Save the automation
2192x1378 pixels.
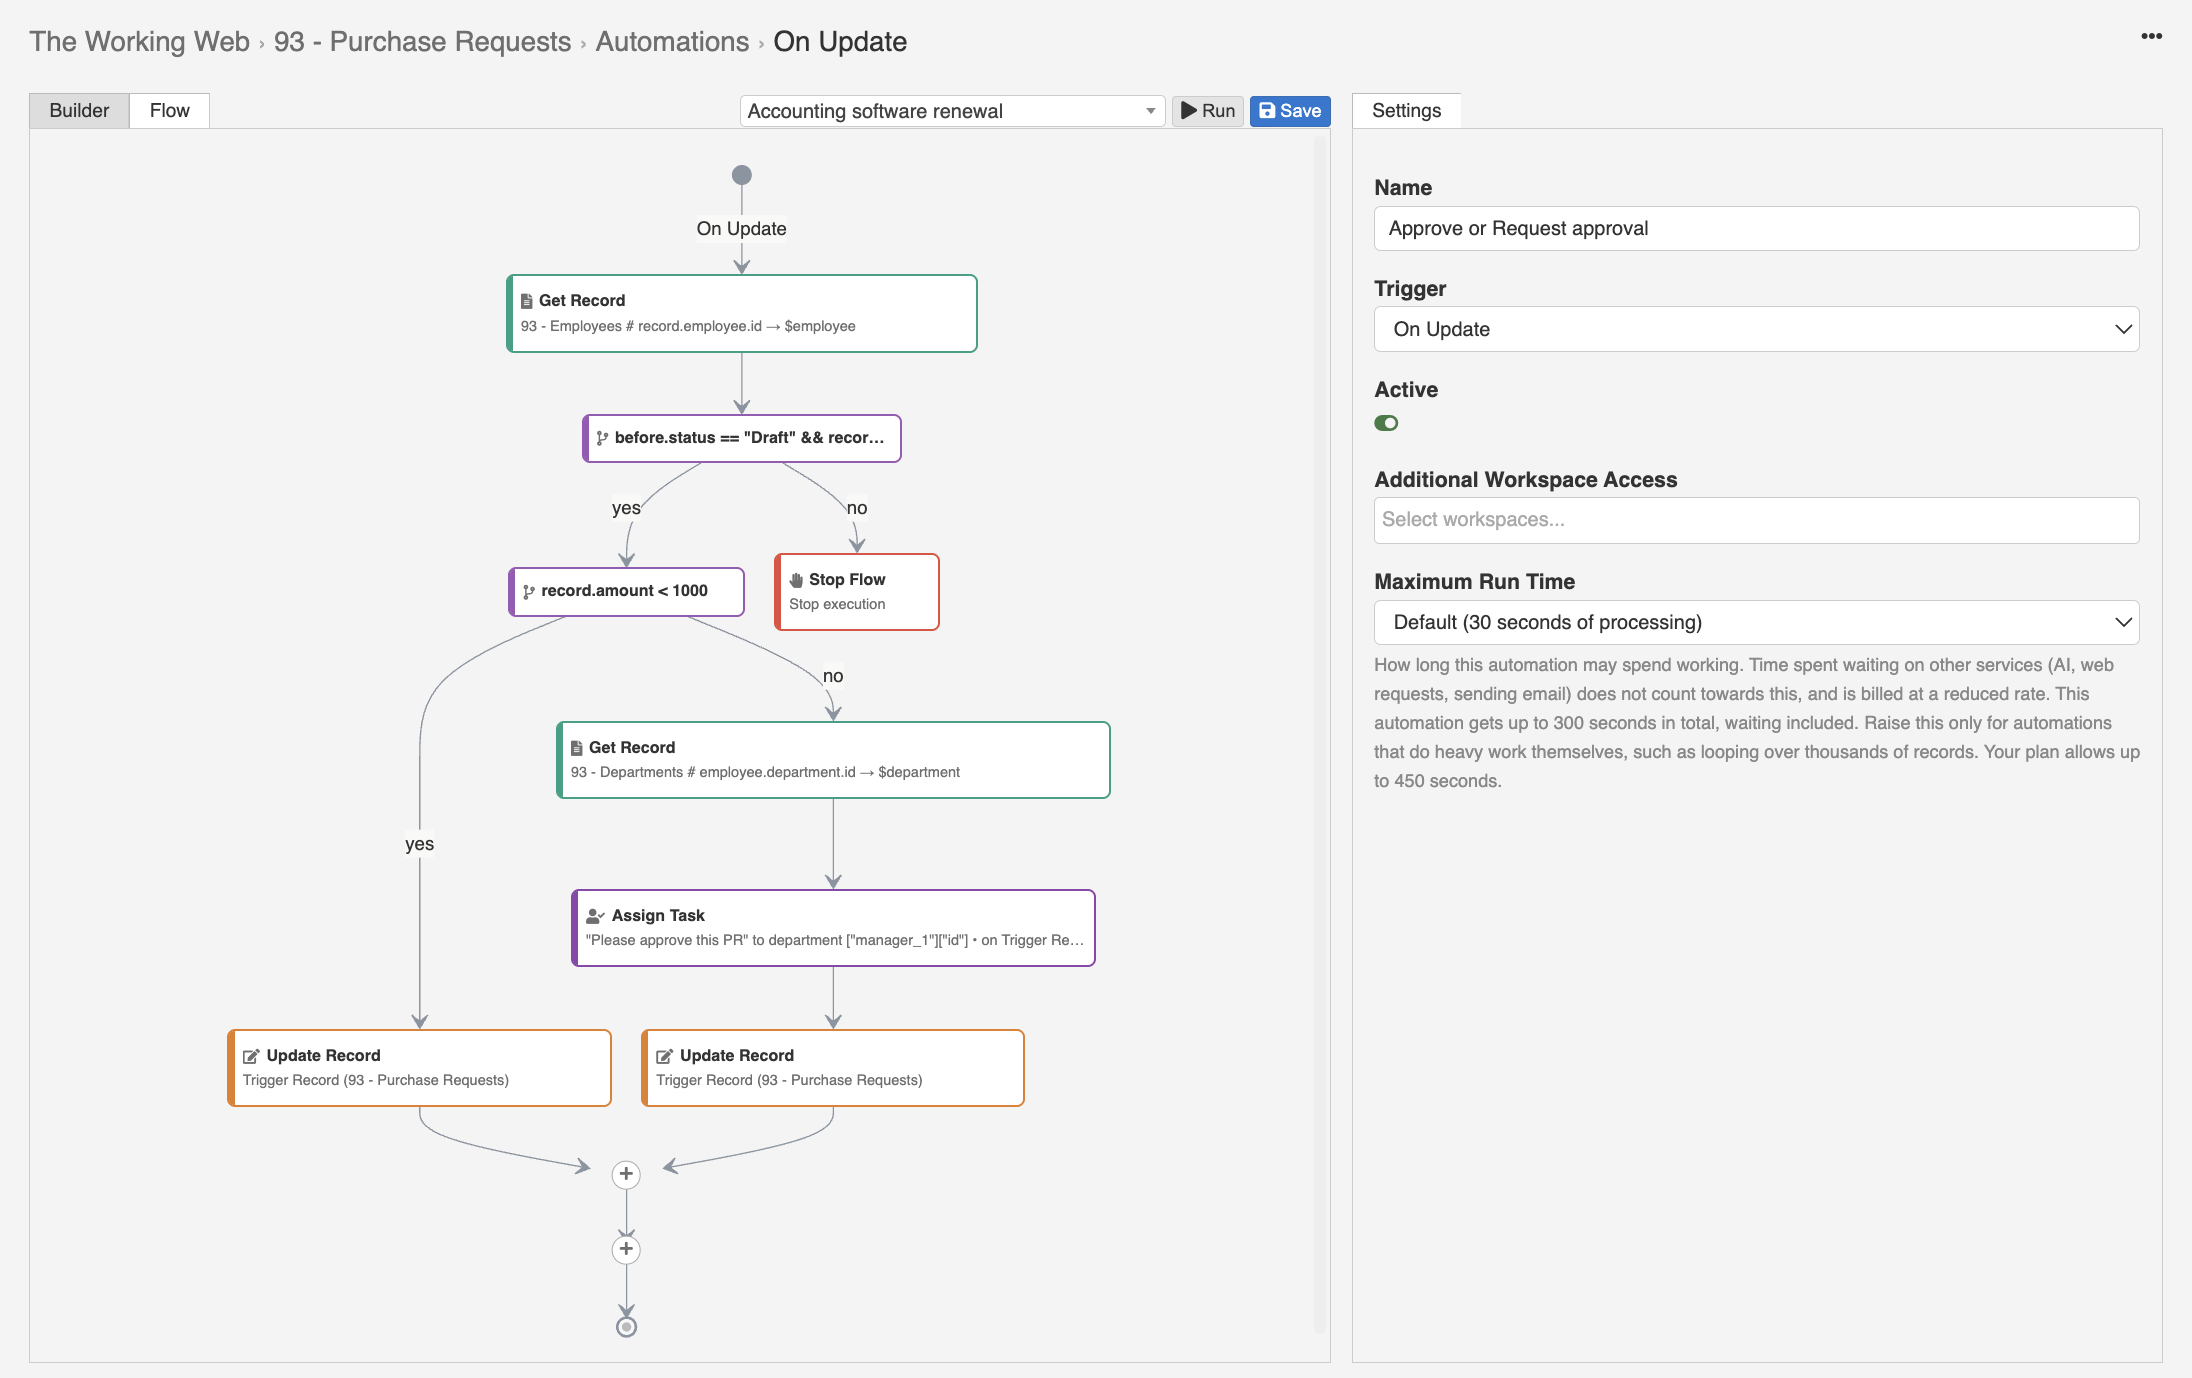click(1290, 111)
